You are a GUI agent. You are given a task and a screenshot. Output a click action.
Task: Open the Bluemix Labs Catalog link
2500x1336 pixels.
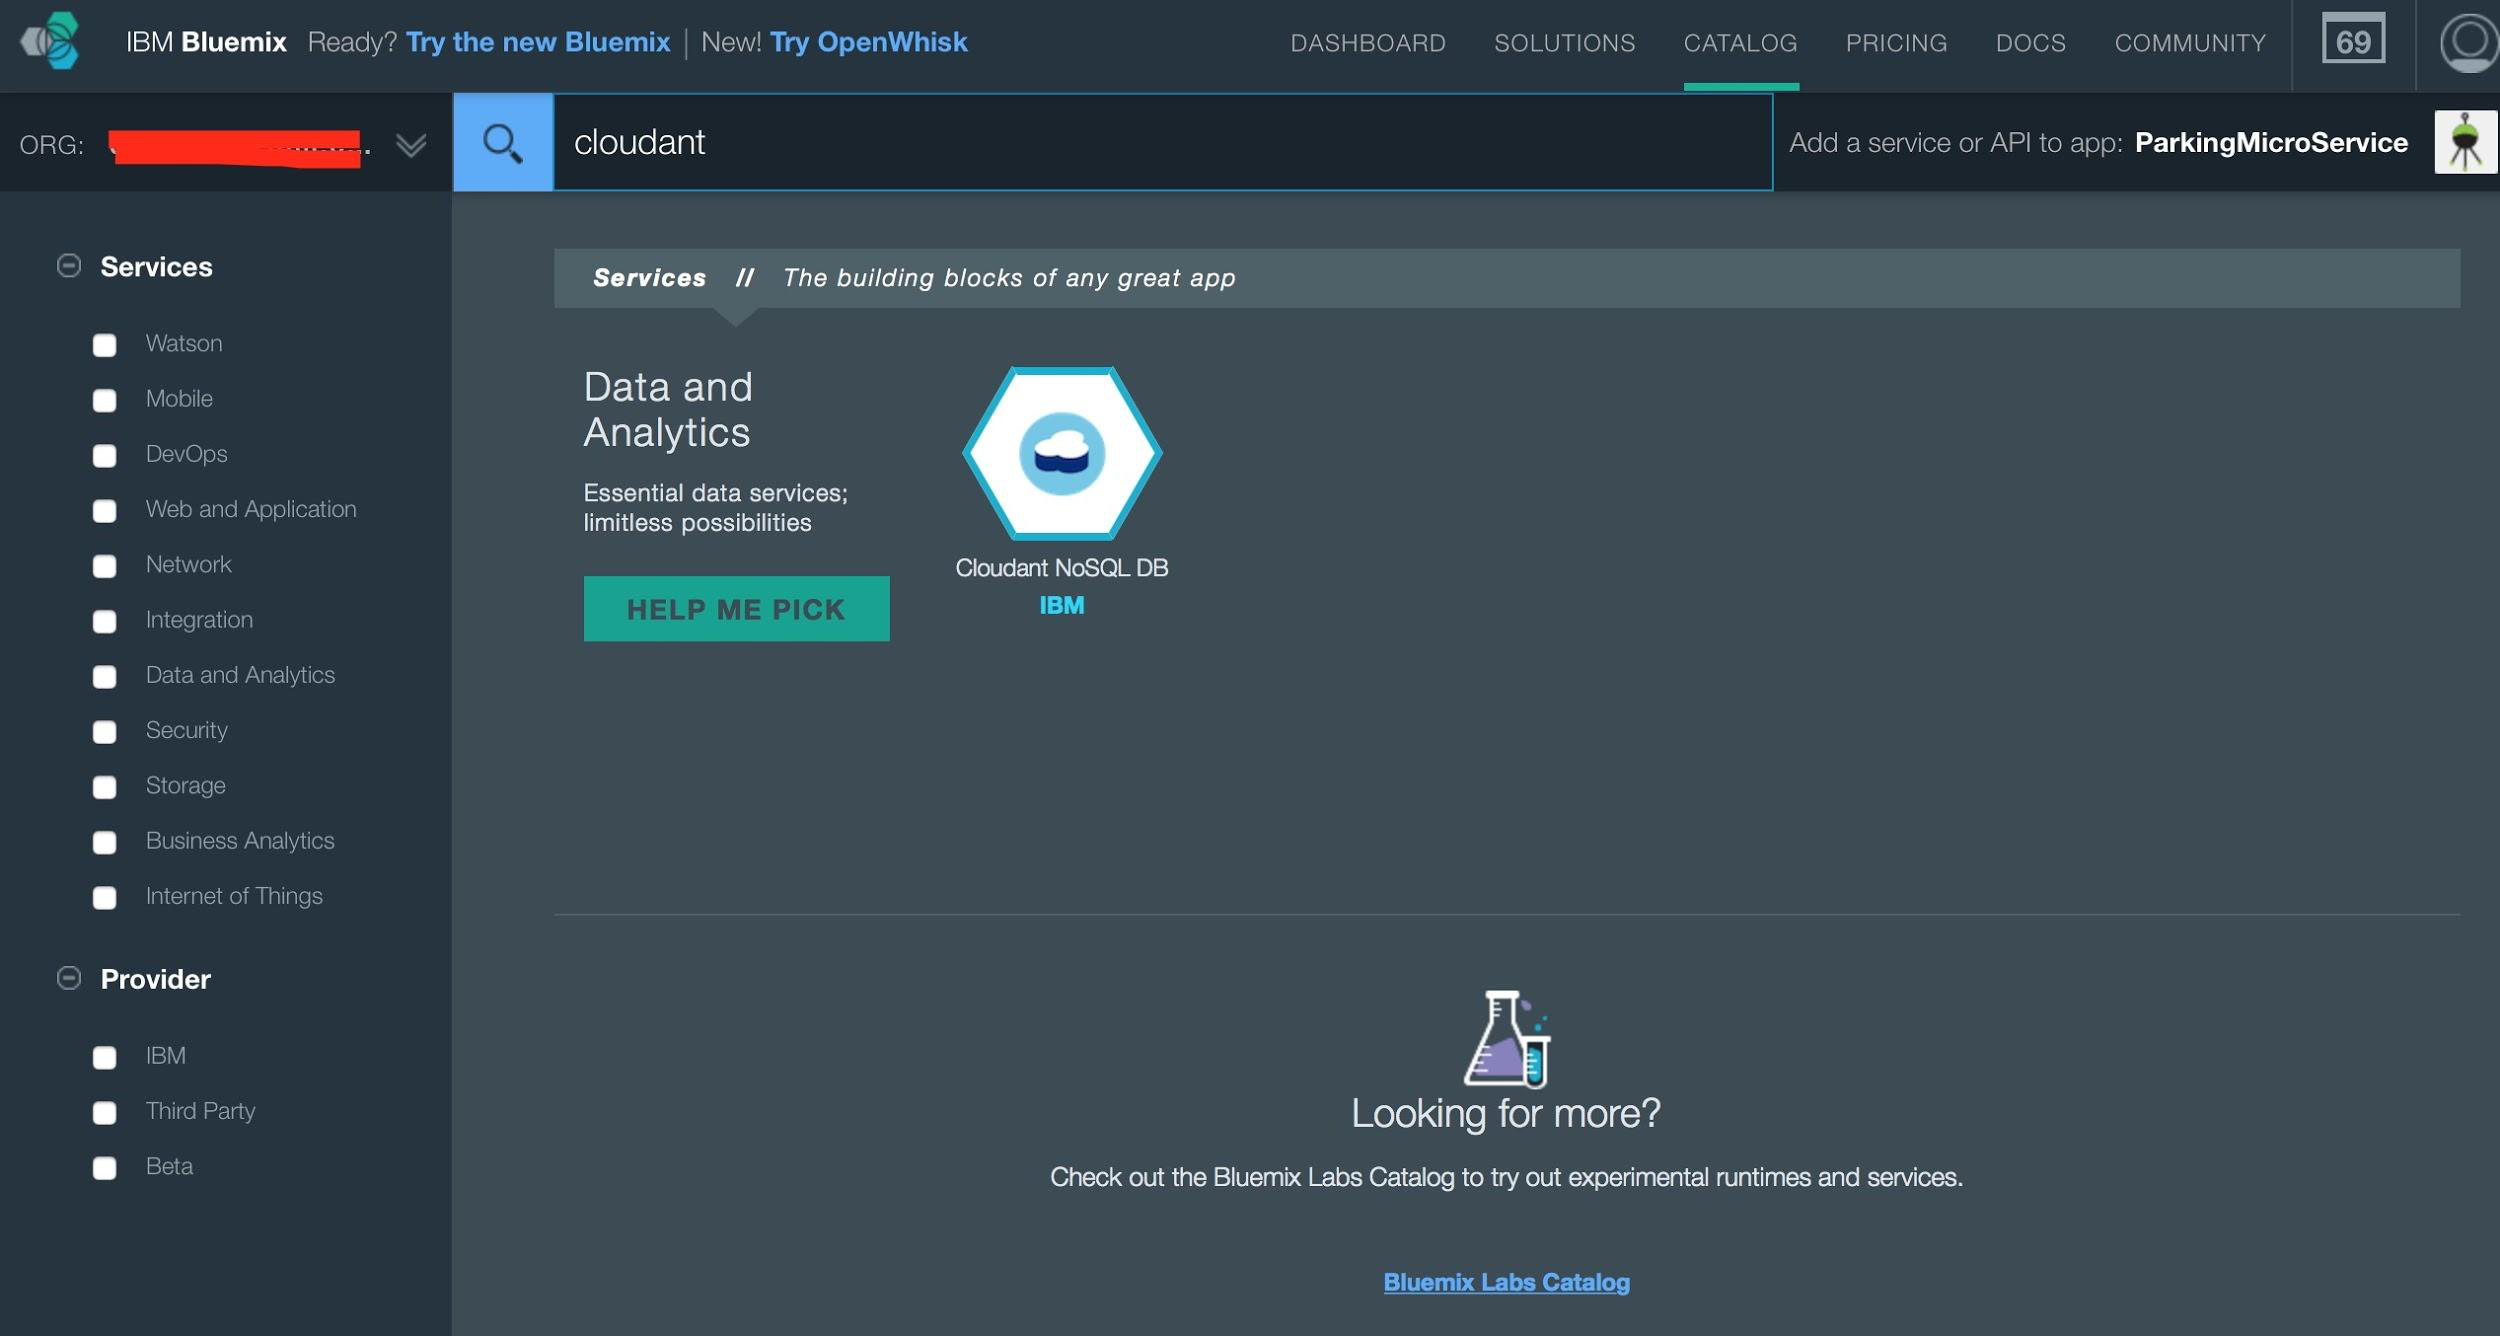(x=1506, y=1281)
